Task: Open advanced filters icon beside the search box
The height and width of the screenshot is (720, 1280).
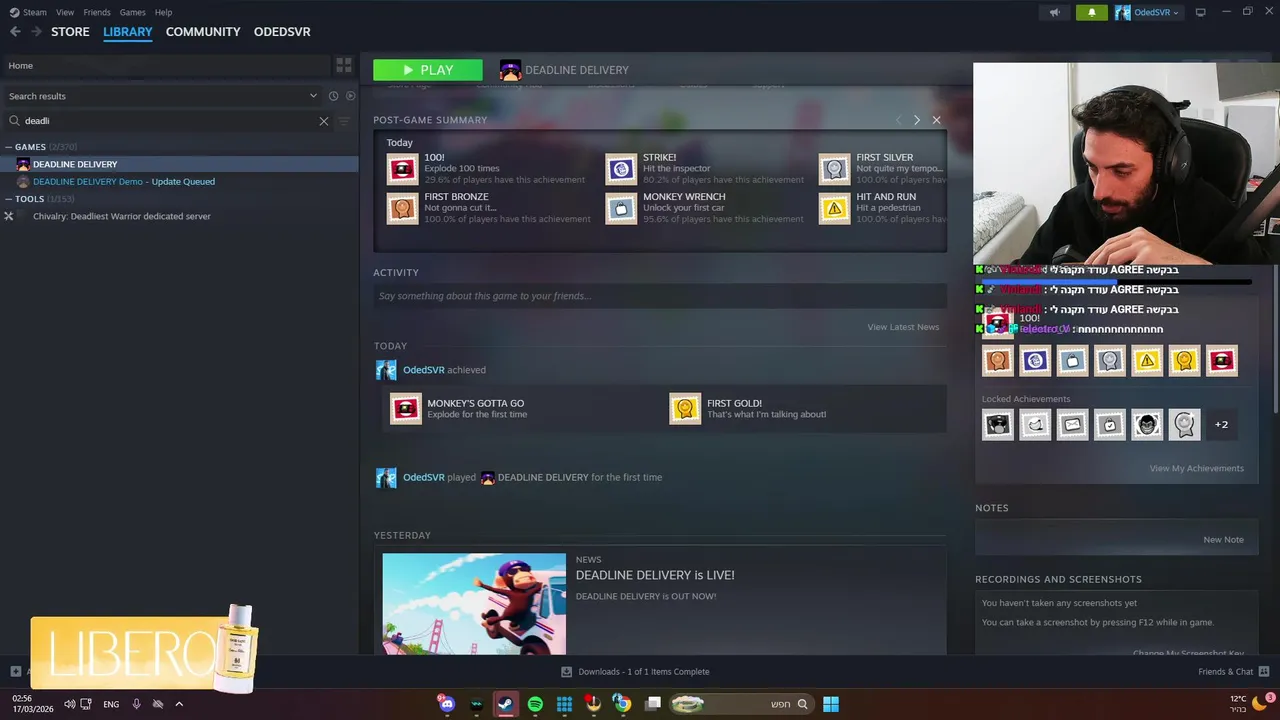Action: tap(344, 121)
